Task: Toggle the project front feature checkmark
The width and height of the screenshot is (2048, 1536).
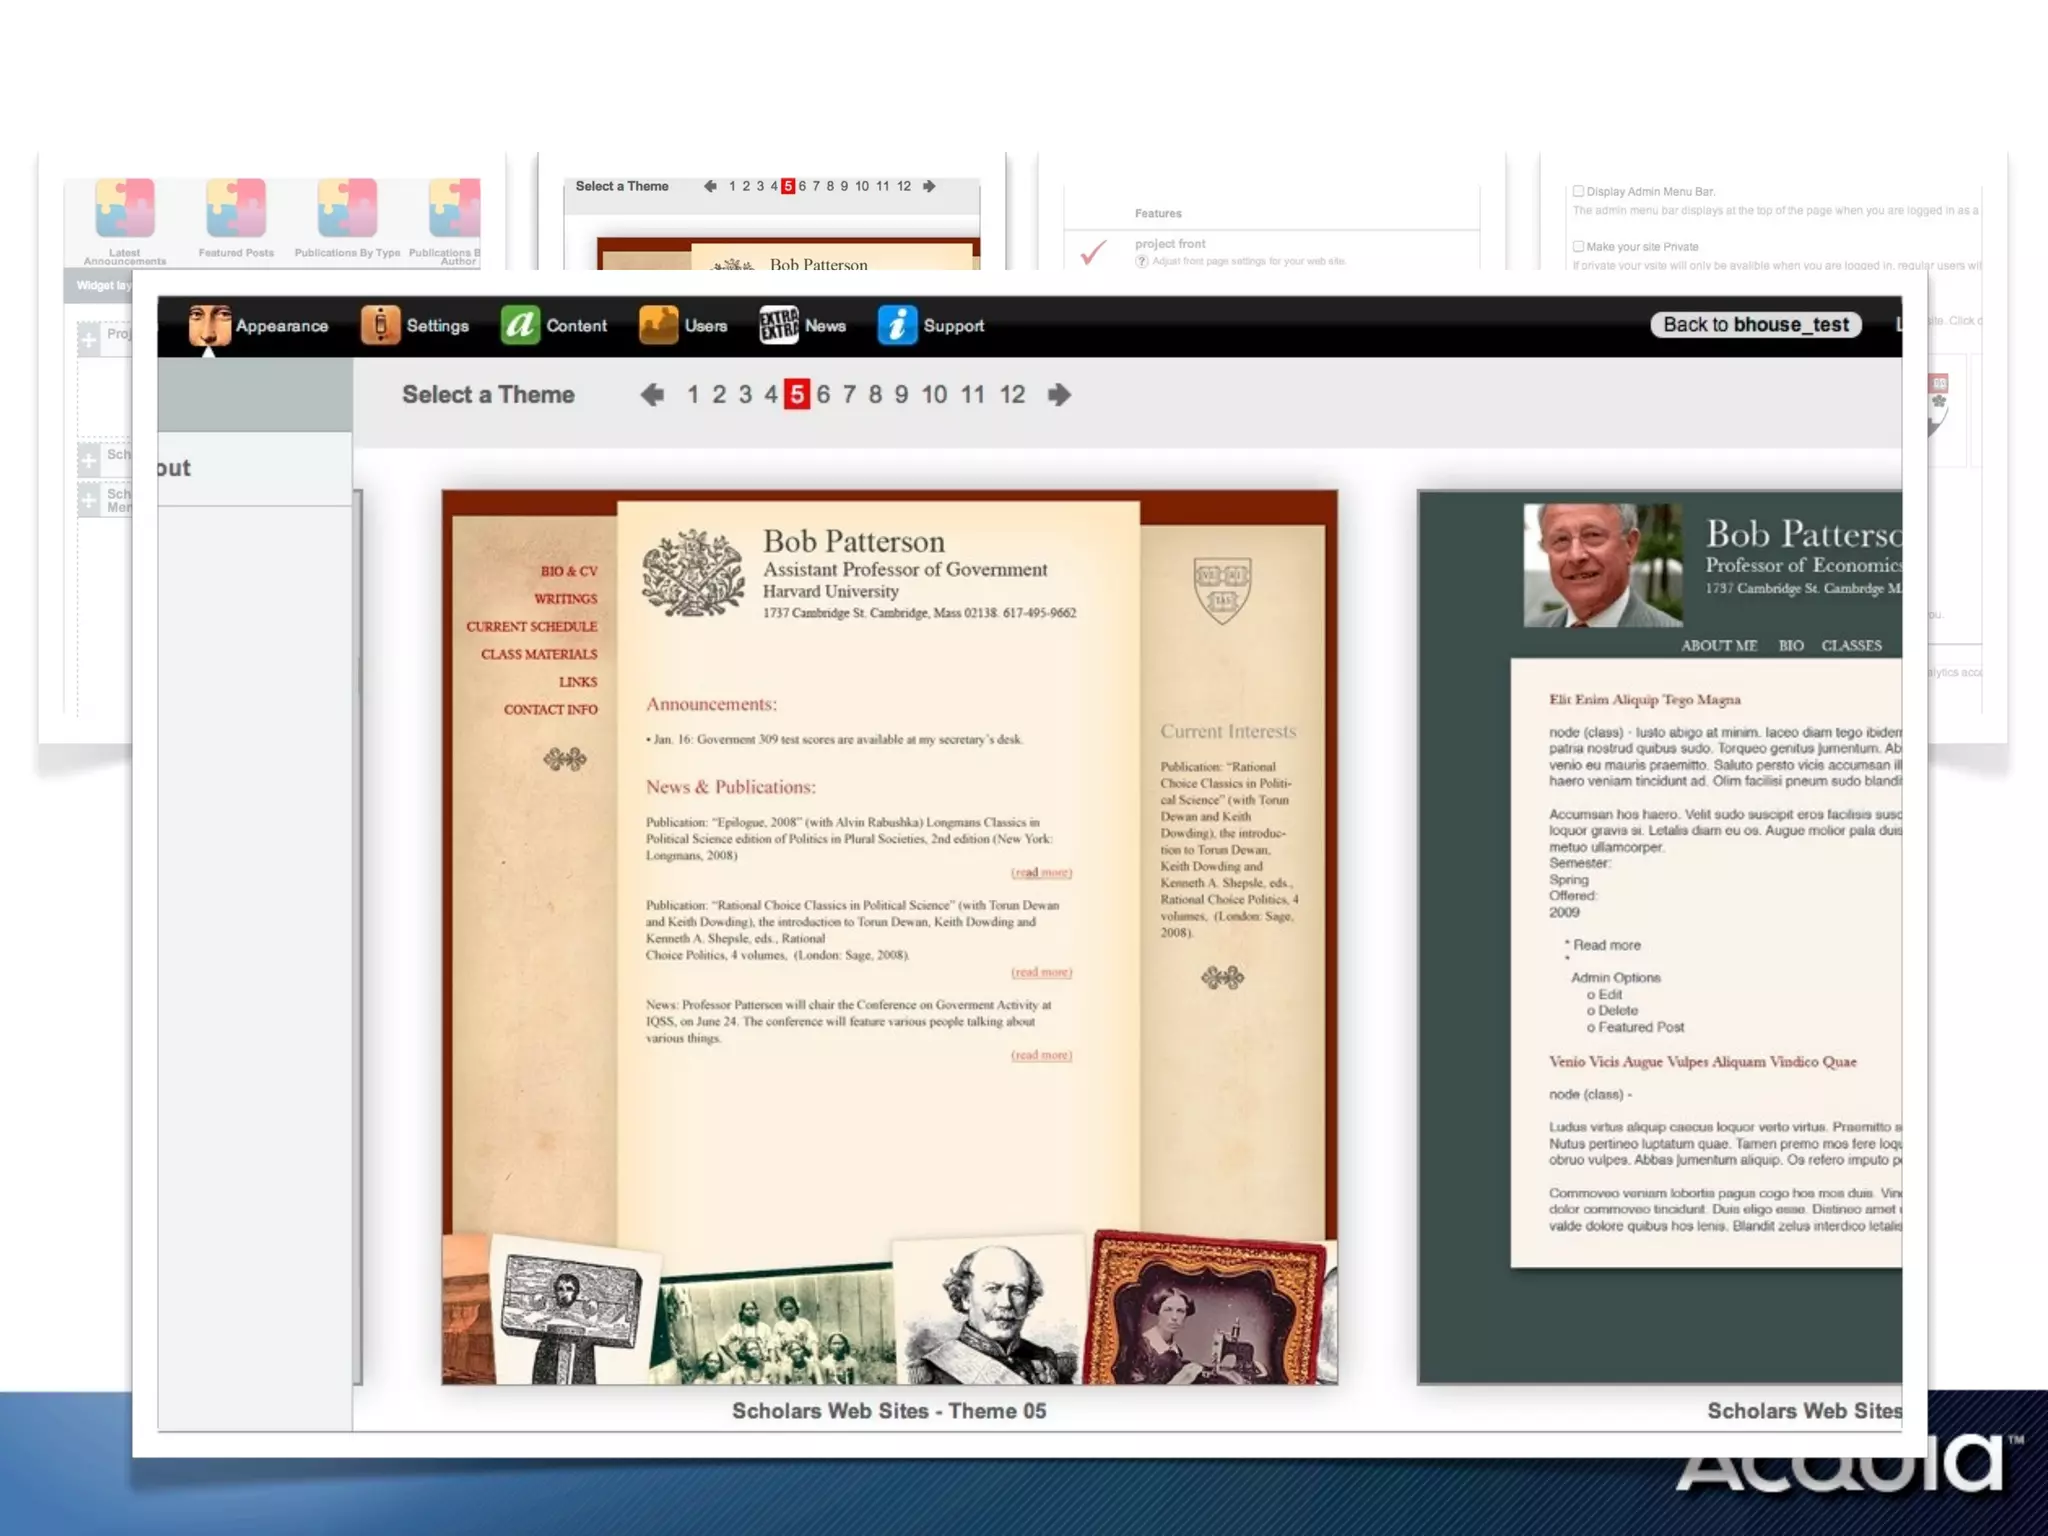Action: pos(1093,252)
